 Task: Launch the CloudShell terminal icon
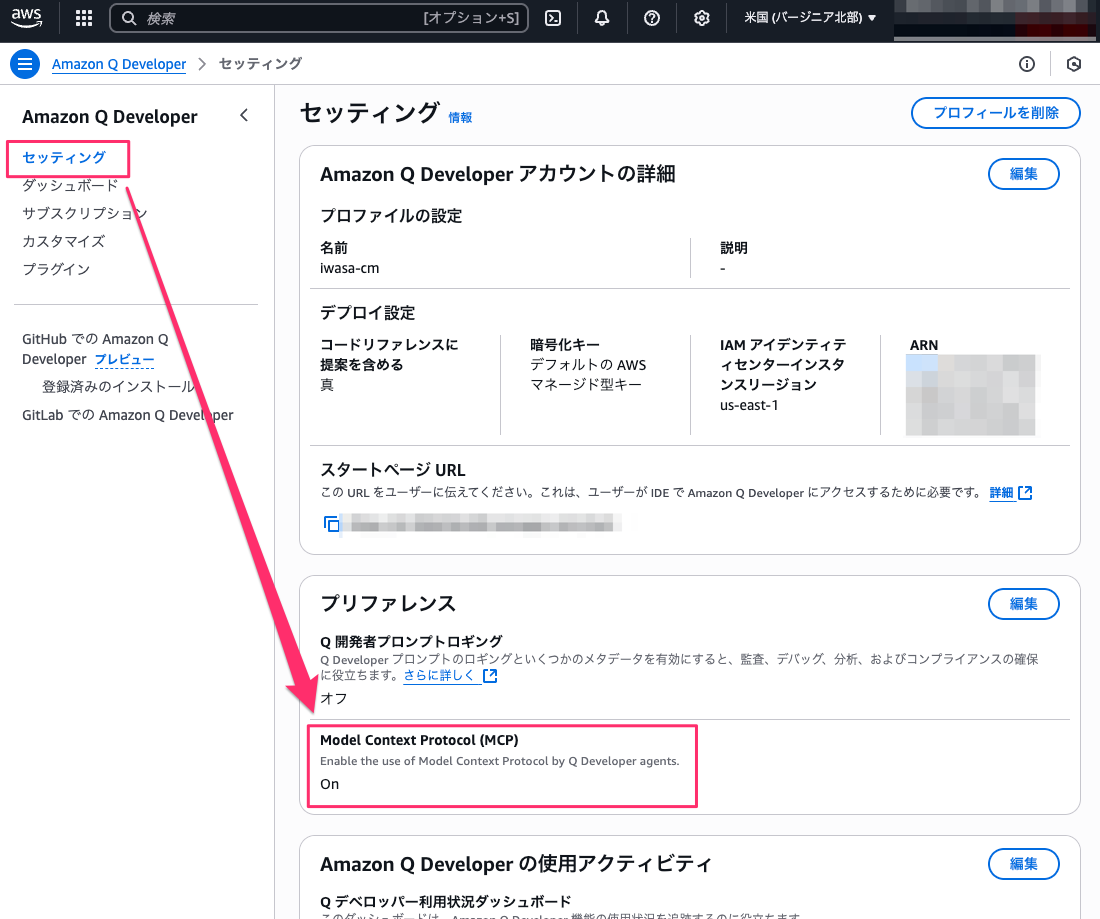(x=553, y=18)
